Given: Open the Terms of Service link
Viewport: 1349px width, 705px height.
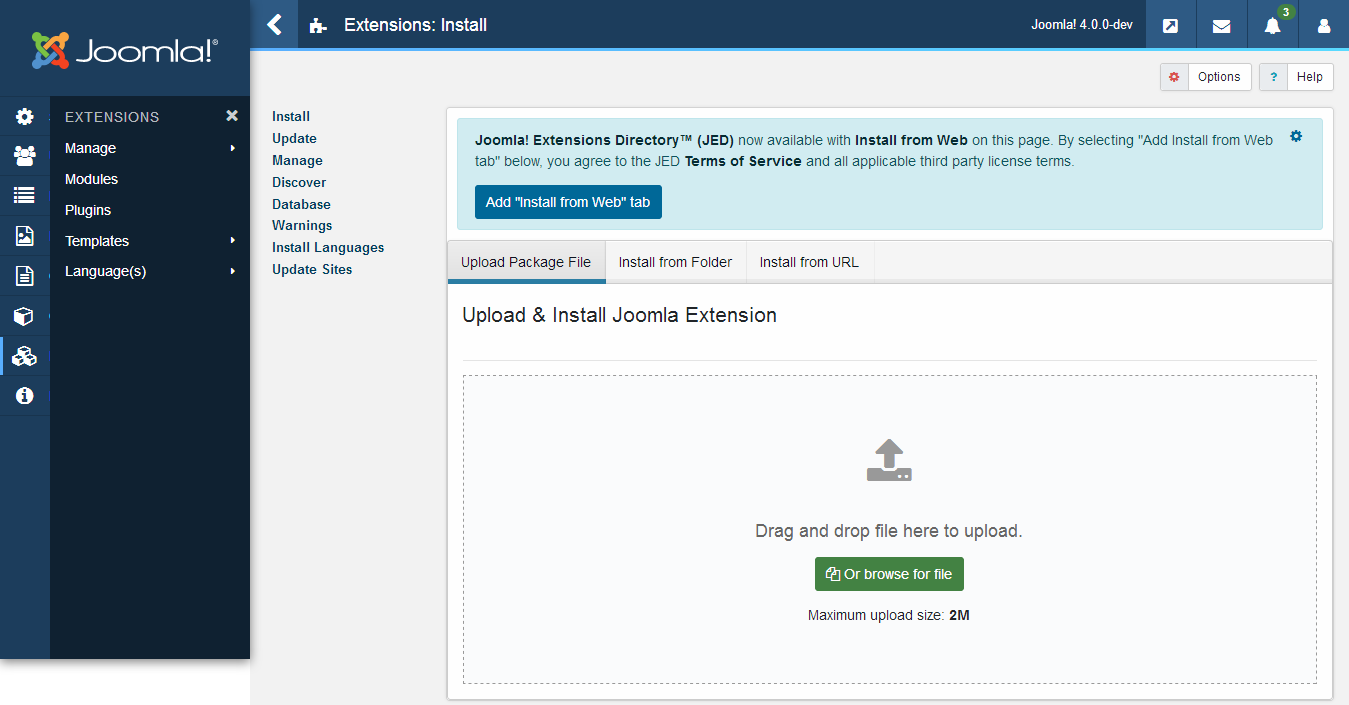Looking at the screenshot, I should [743, 161].
